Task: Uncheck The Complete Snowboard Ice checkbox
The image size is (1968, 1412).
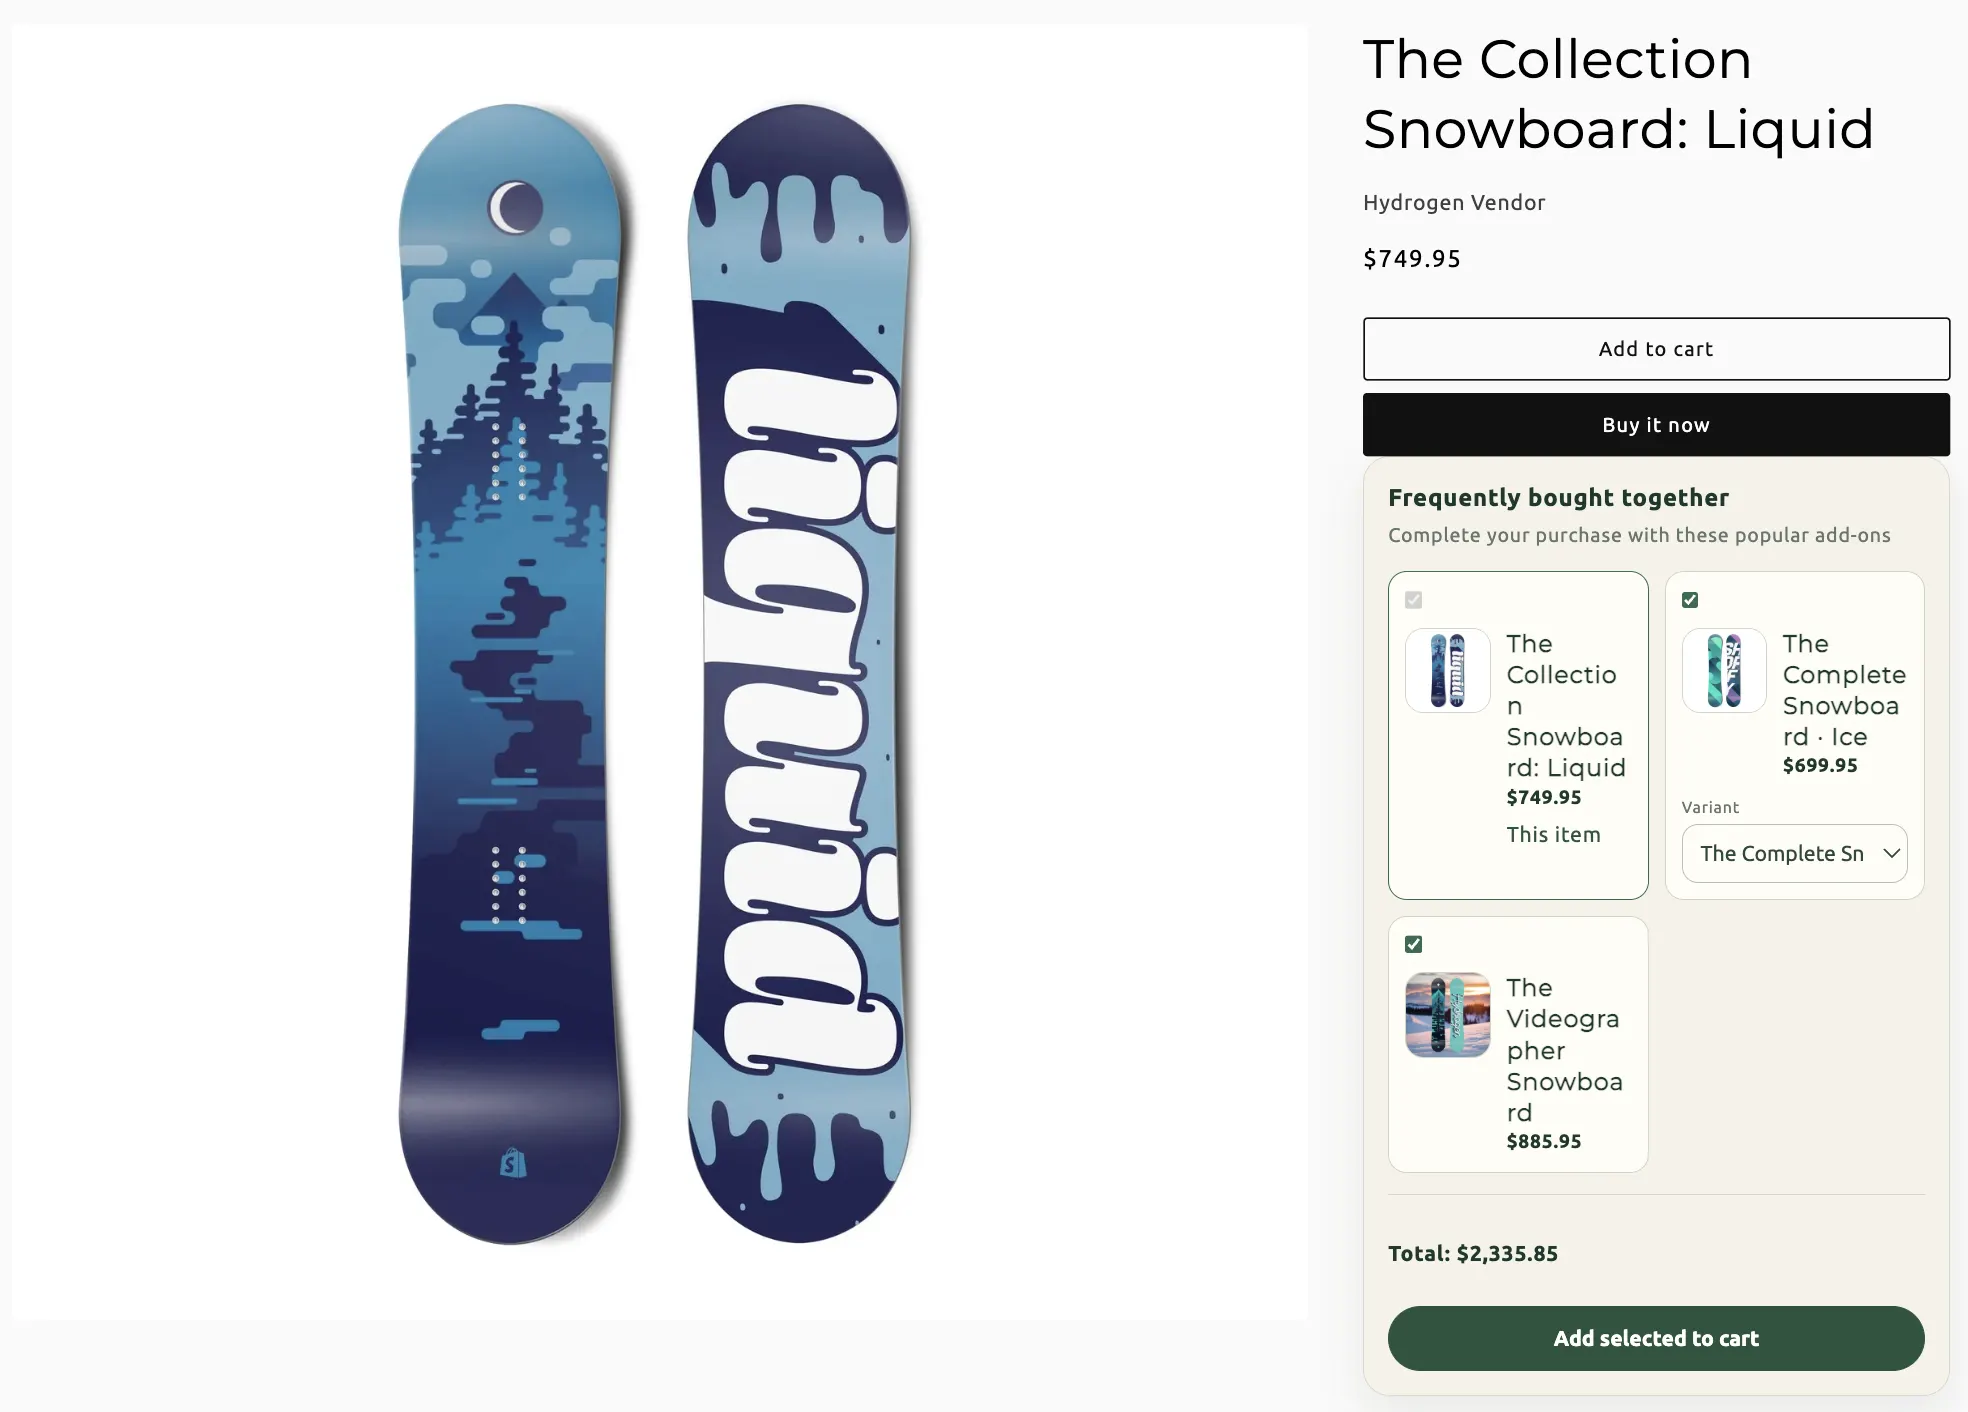Action: pos(1690,600)
